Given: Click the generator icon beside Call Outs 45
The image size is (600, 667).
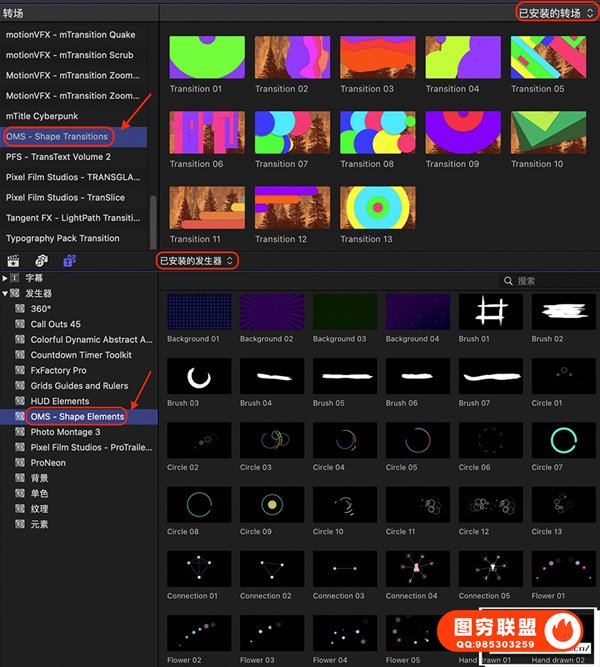Looking at the screenshot, I should tap(20, 324).
